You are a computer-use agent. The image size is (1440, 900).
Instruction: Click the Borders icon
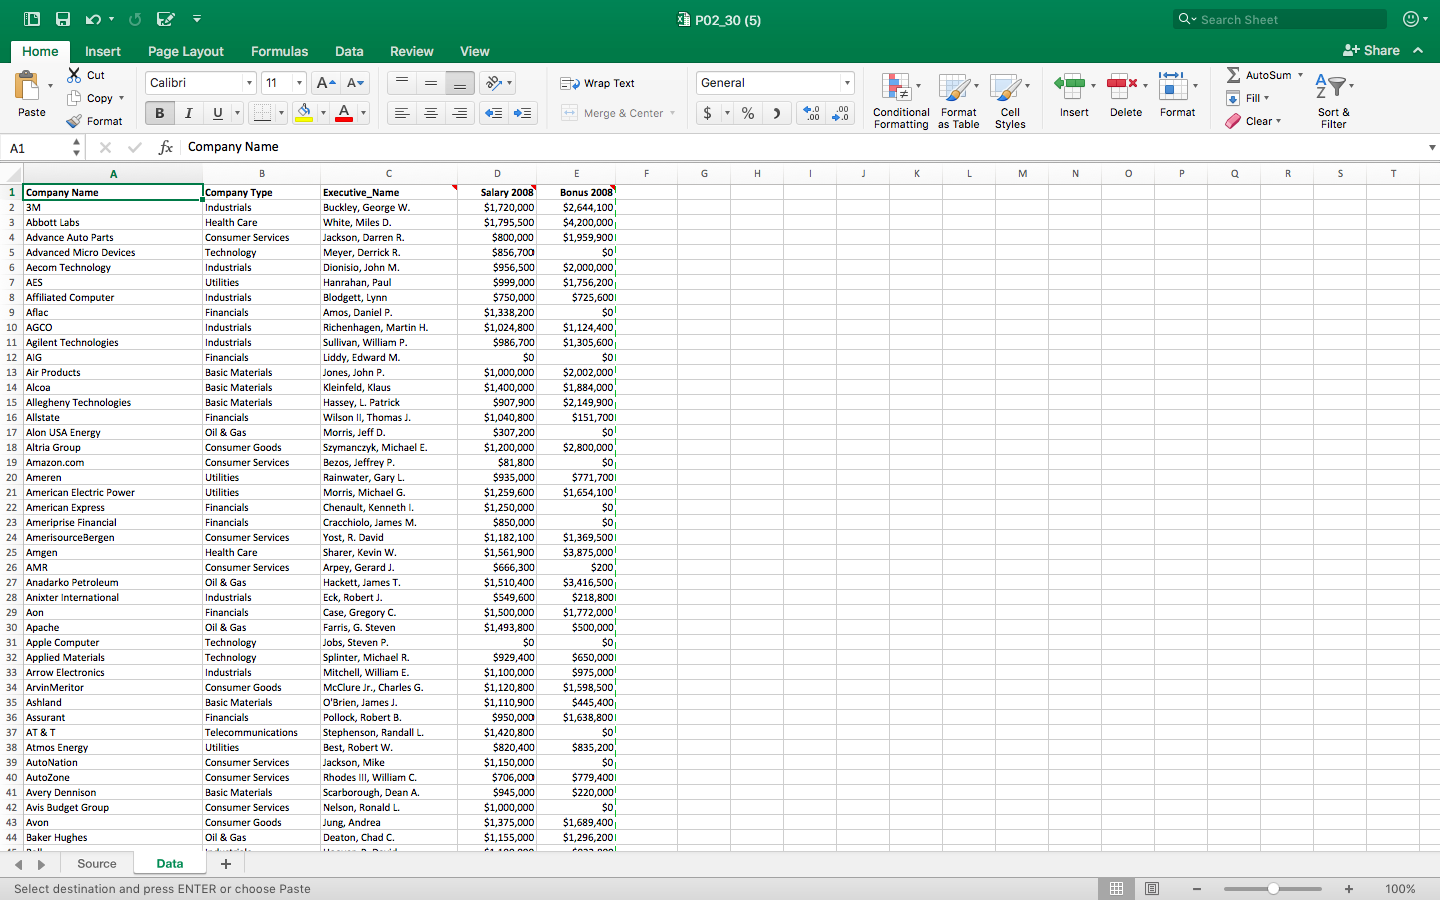tap(262, 113)
